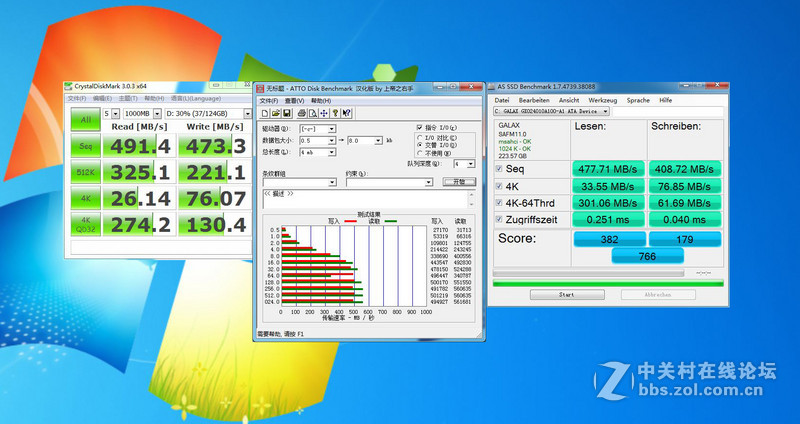Click the Print Preview icon in ATTO toolbar
The image size is (800, 424).
311,113
